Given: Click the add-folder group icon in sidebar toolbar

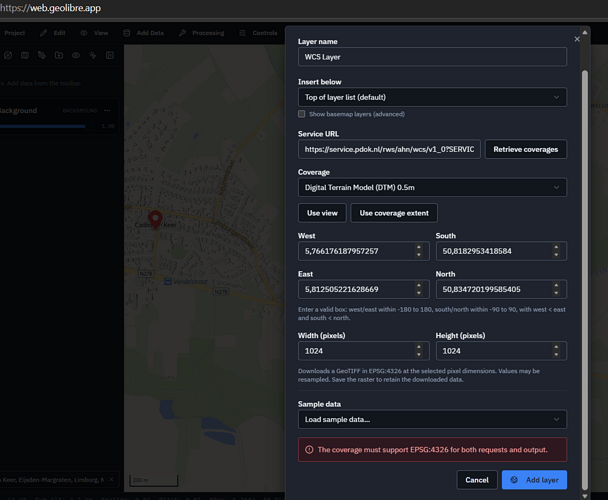Looking at the screenshot, I should click(x=59, y=55).
